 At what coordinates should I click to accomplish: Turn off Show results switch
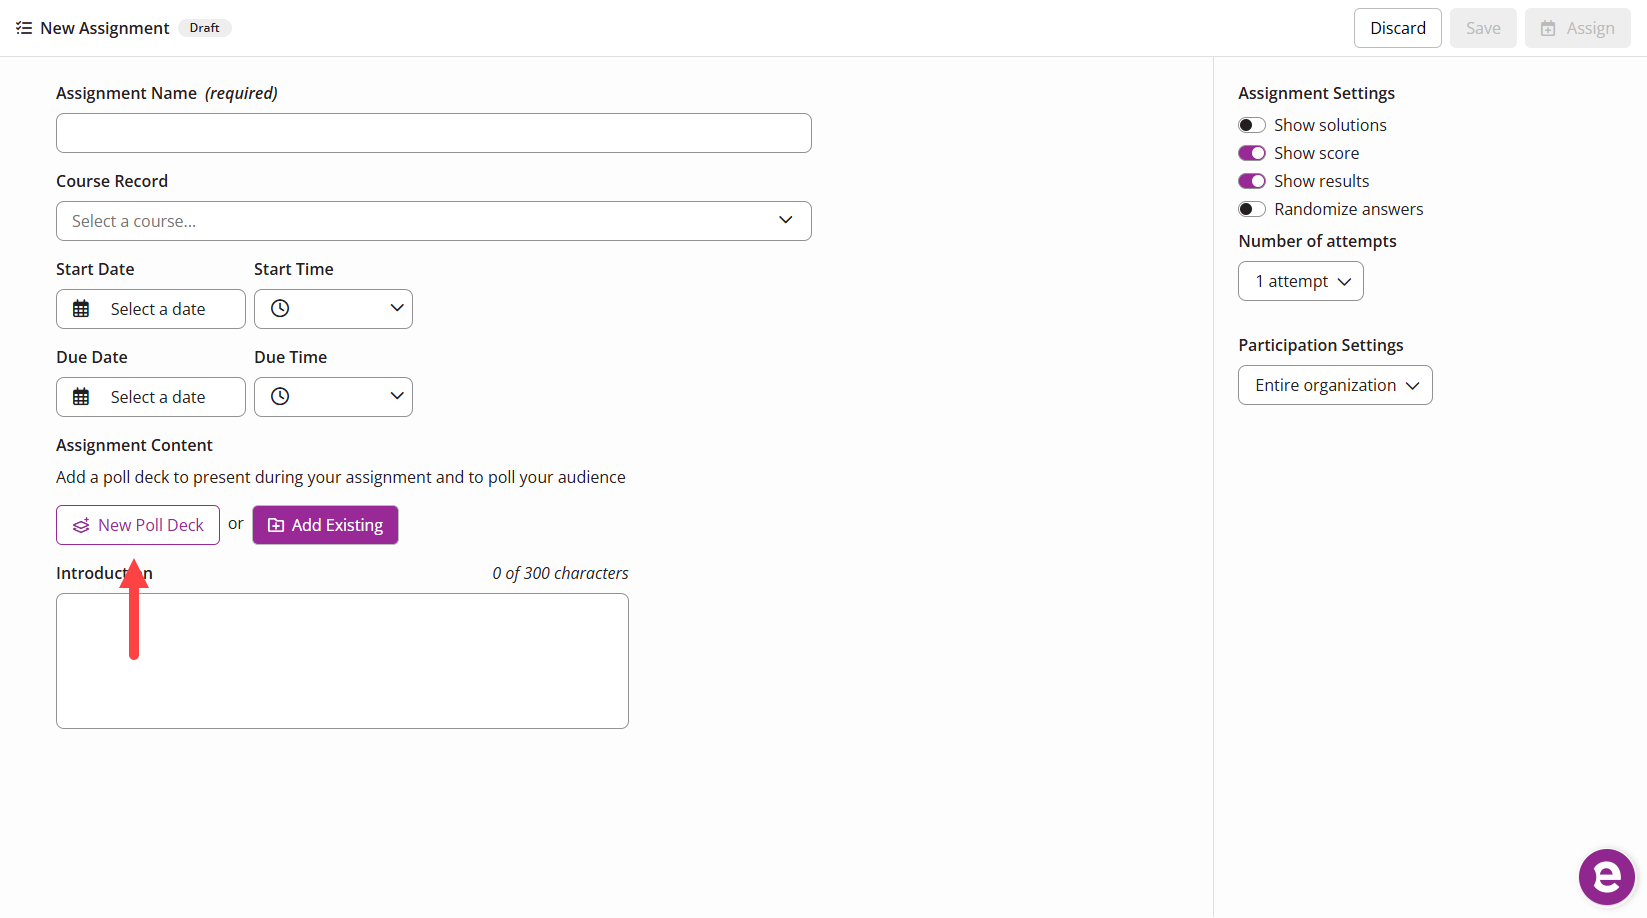tap(1252, 181)
